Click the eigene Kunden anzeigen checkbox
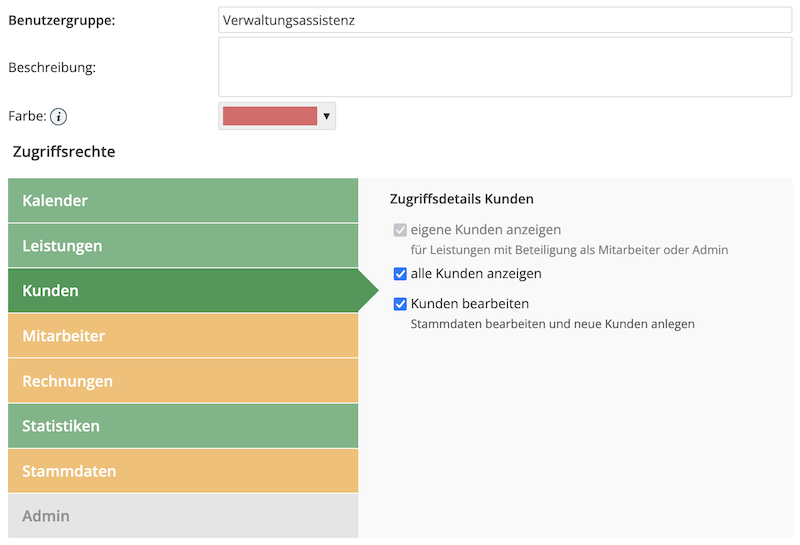The height and width of the screenshot is (545, 800). click(x=401, y=230)
